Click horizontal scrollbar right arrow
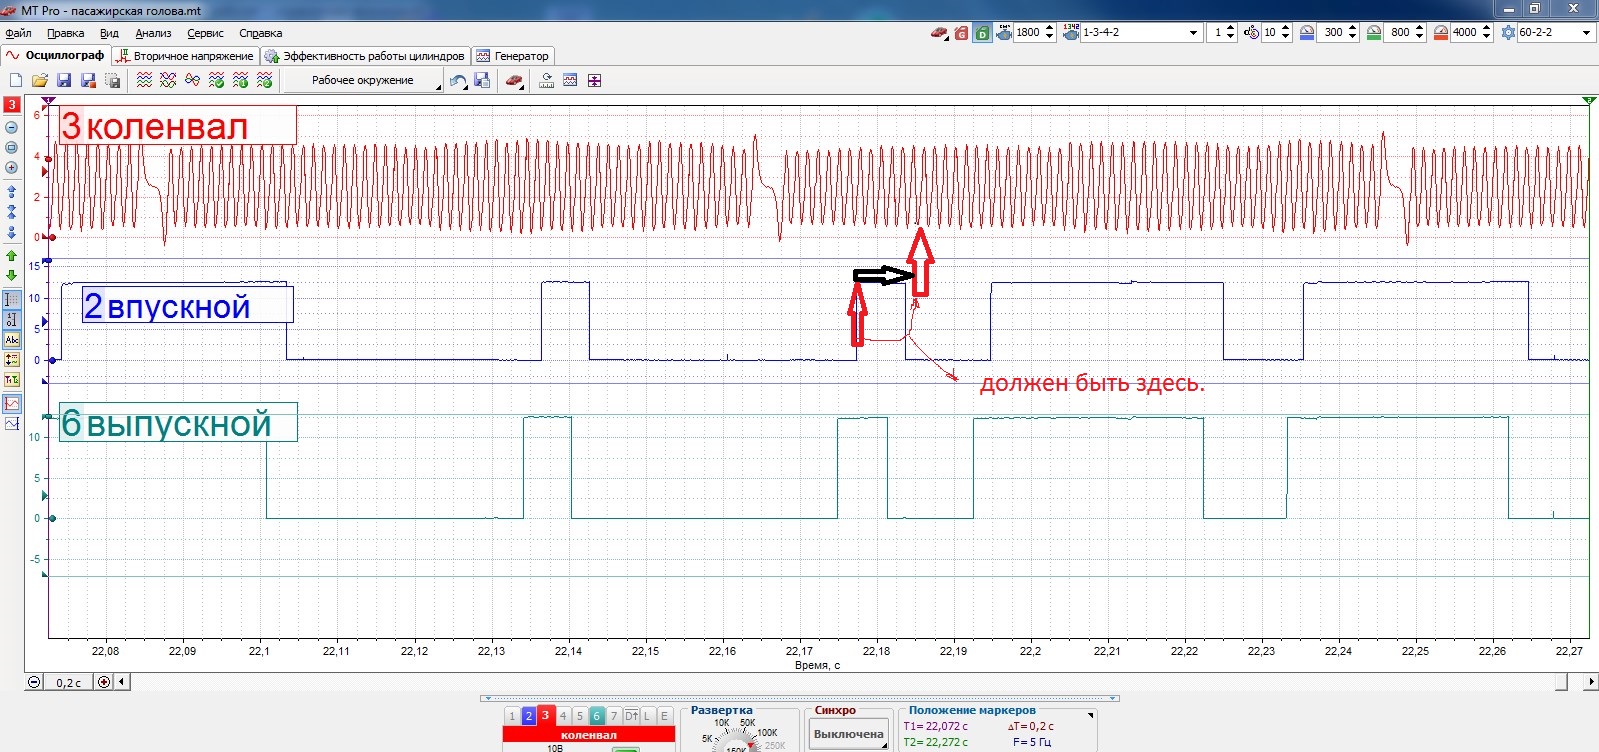The image size is (1599, 752). click(x=1591, y=682)
